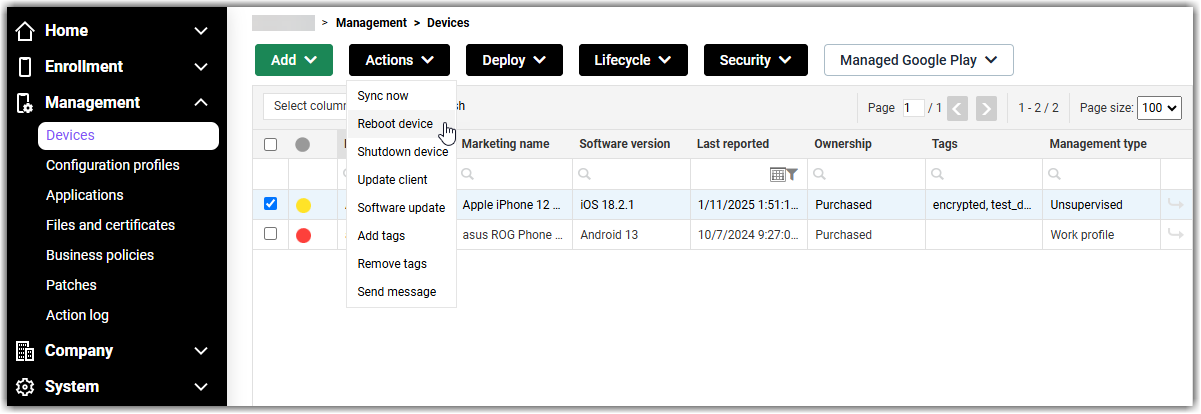Open Action log in sidebar
This screenshot has height=414, width=1201.
click(x=77, y=315)
